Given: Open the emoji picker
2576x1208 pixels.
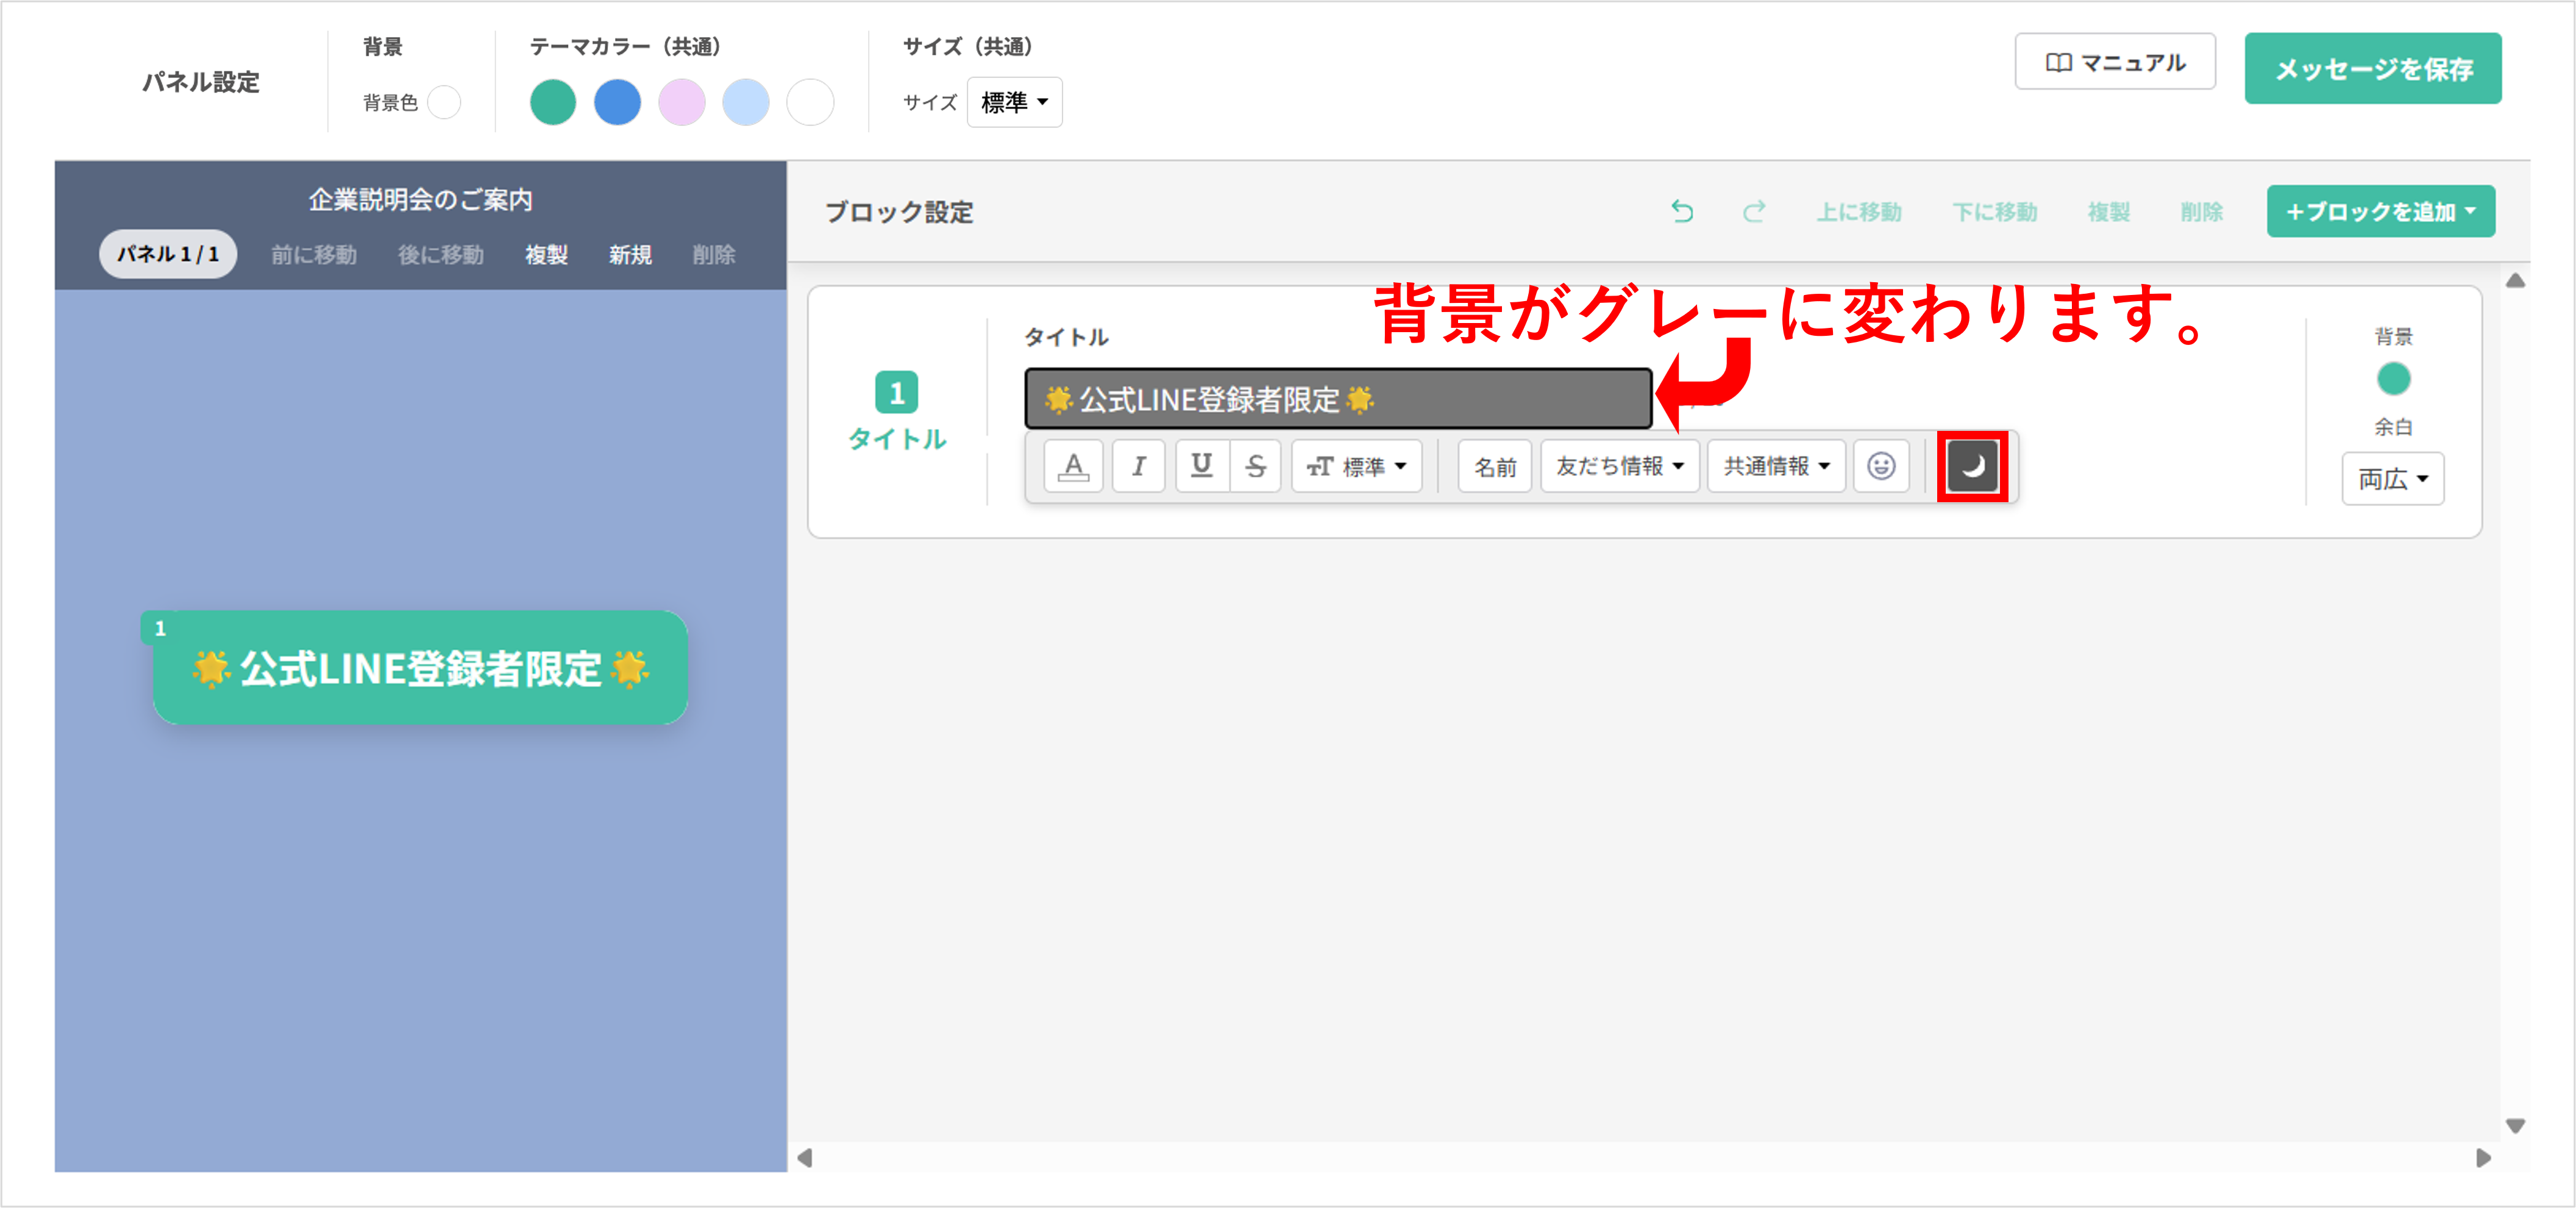Looking at the screenshot, I should 1881,466.
